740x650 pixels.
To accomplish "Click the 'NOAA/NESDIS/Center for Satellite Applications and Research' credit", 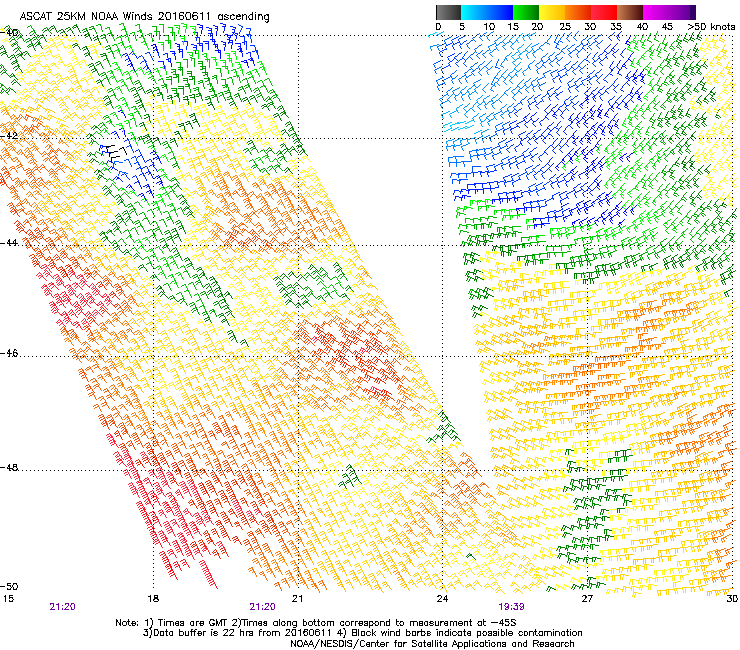I will point(432,644).
